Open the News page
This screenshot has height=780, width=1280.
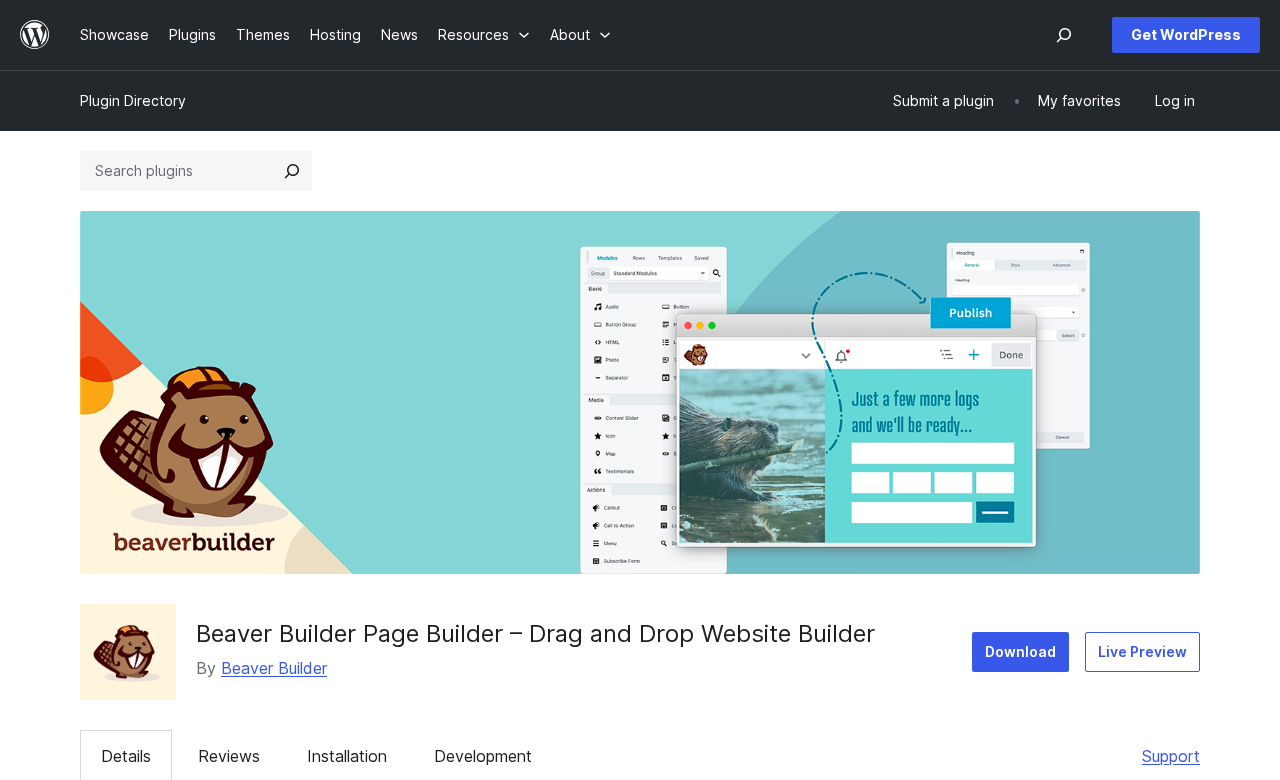tap(399, 35)
